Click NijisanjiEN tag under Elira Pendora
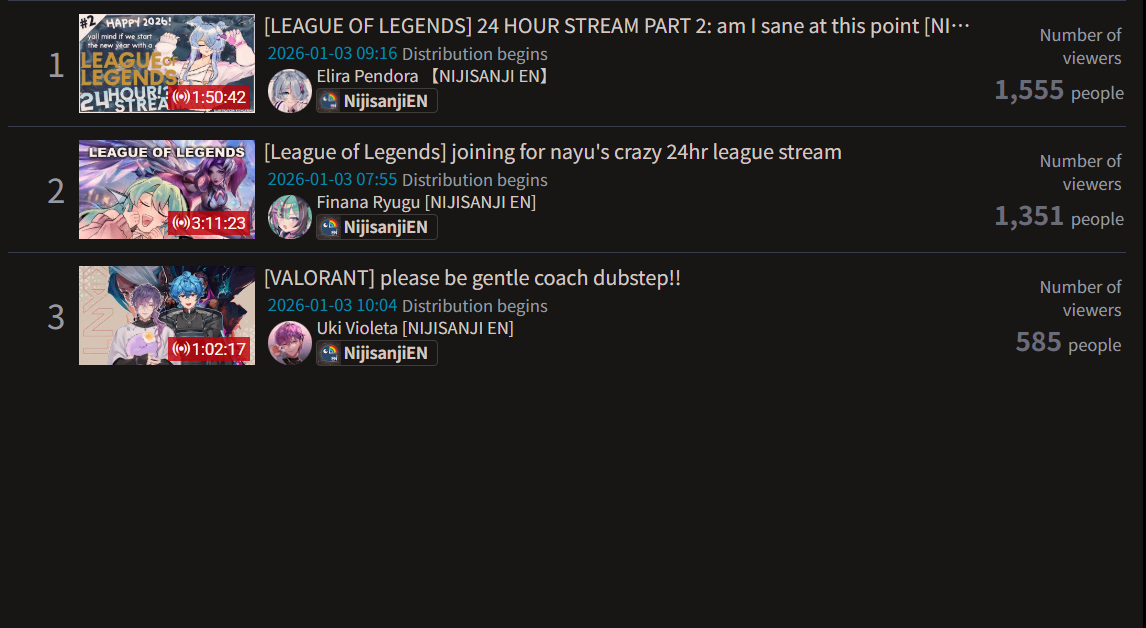 click(376, 101)
